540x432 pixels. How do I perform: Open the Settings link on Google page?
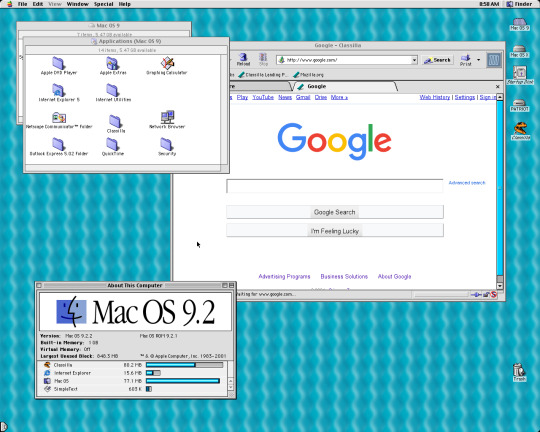[465, 97]
